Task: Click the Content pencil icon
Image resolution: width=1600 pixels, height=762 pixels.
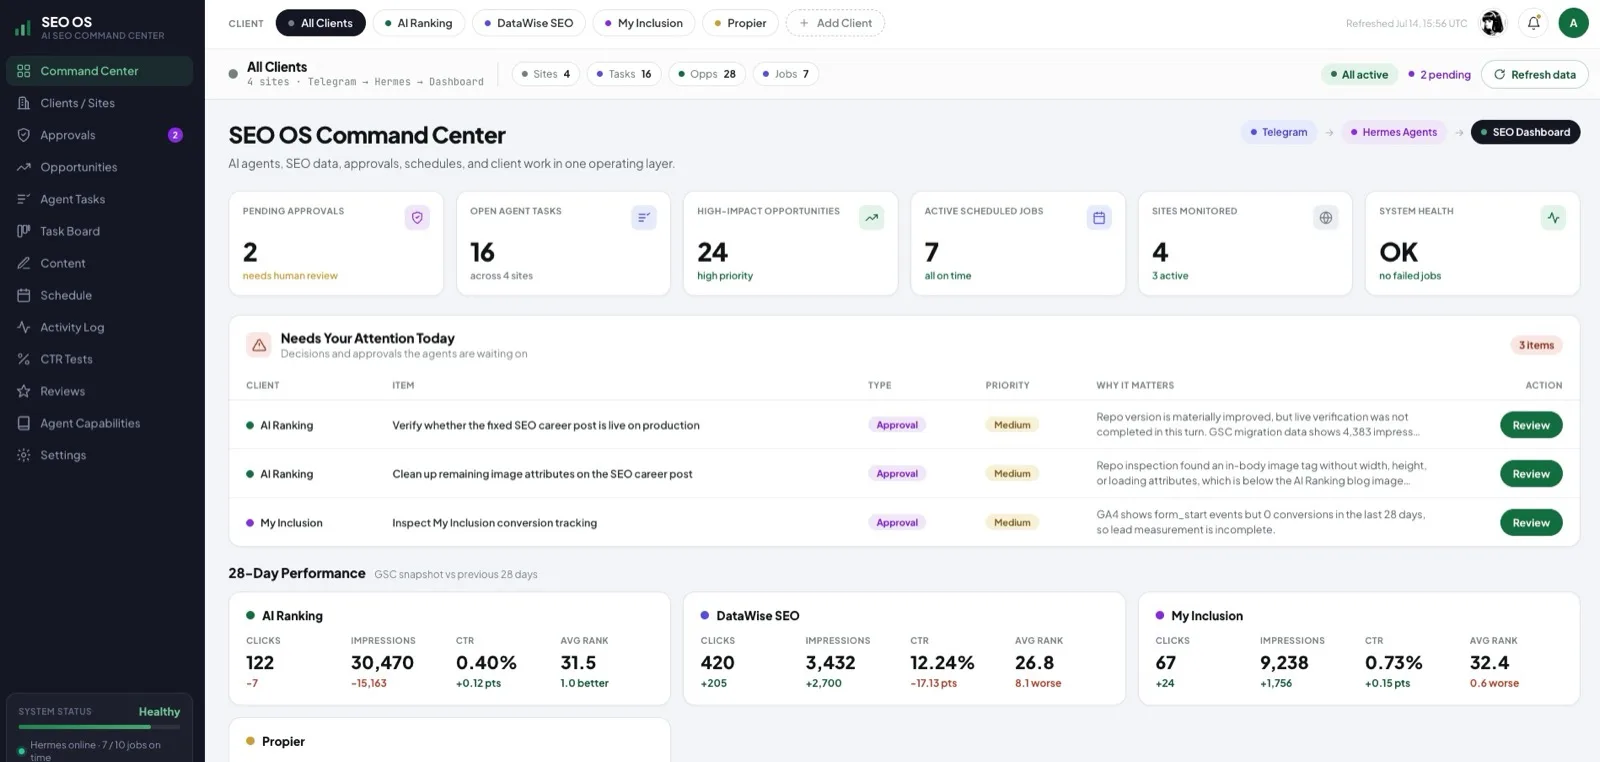Action: click(x=24, y=263)
